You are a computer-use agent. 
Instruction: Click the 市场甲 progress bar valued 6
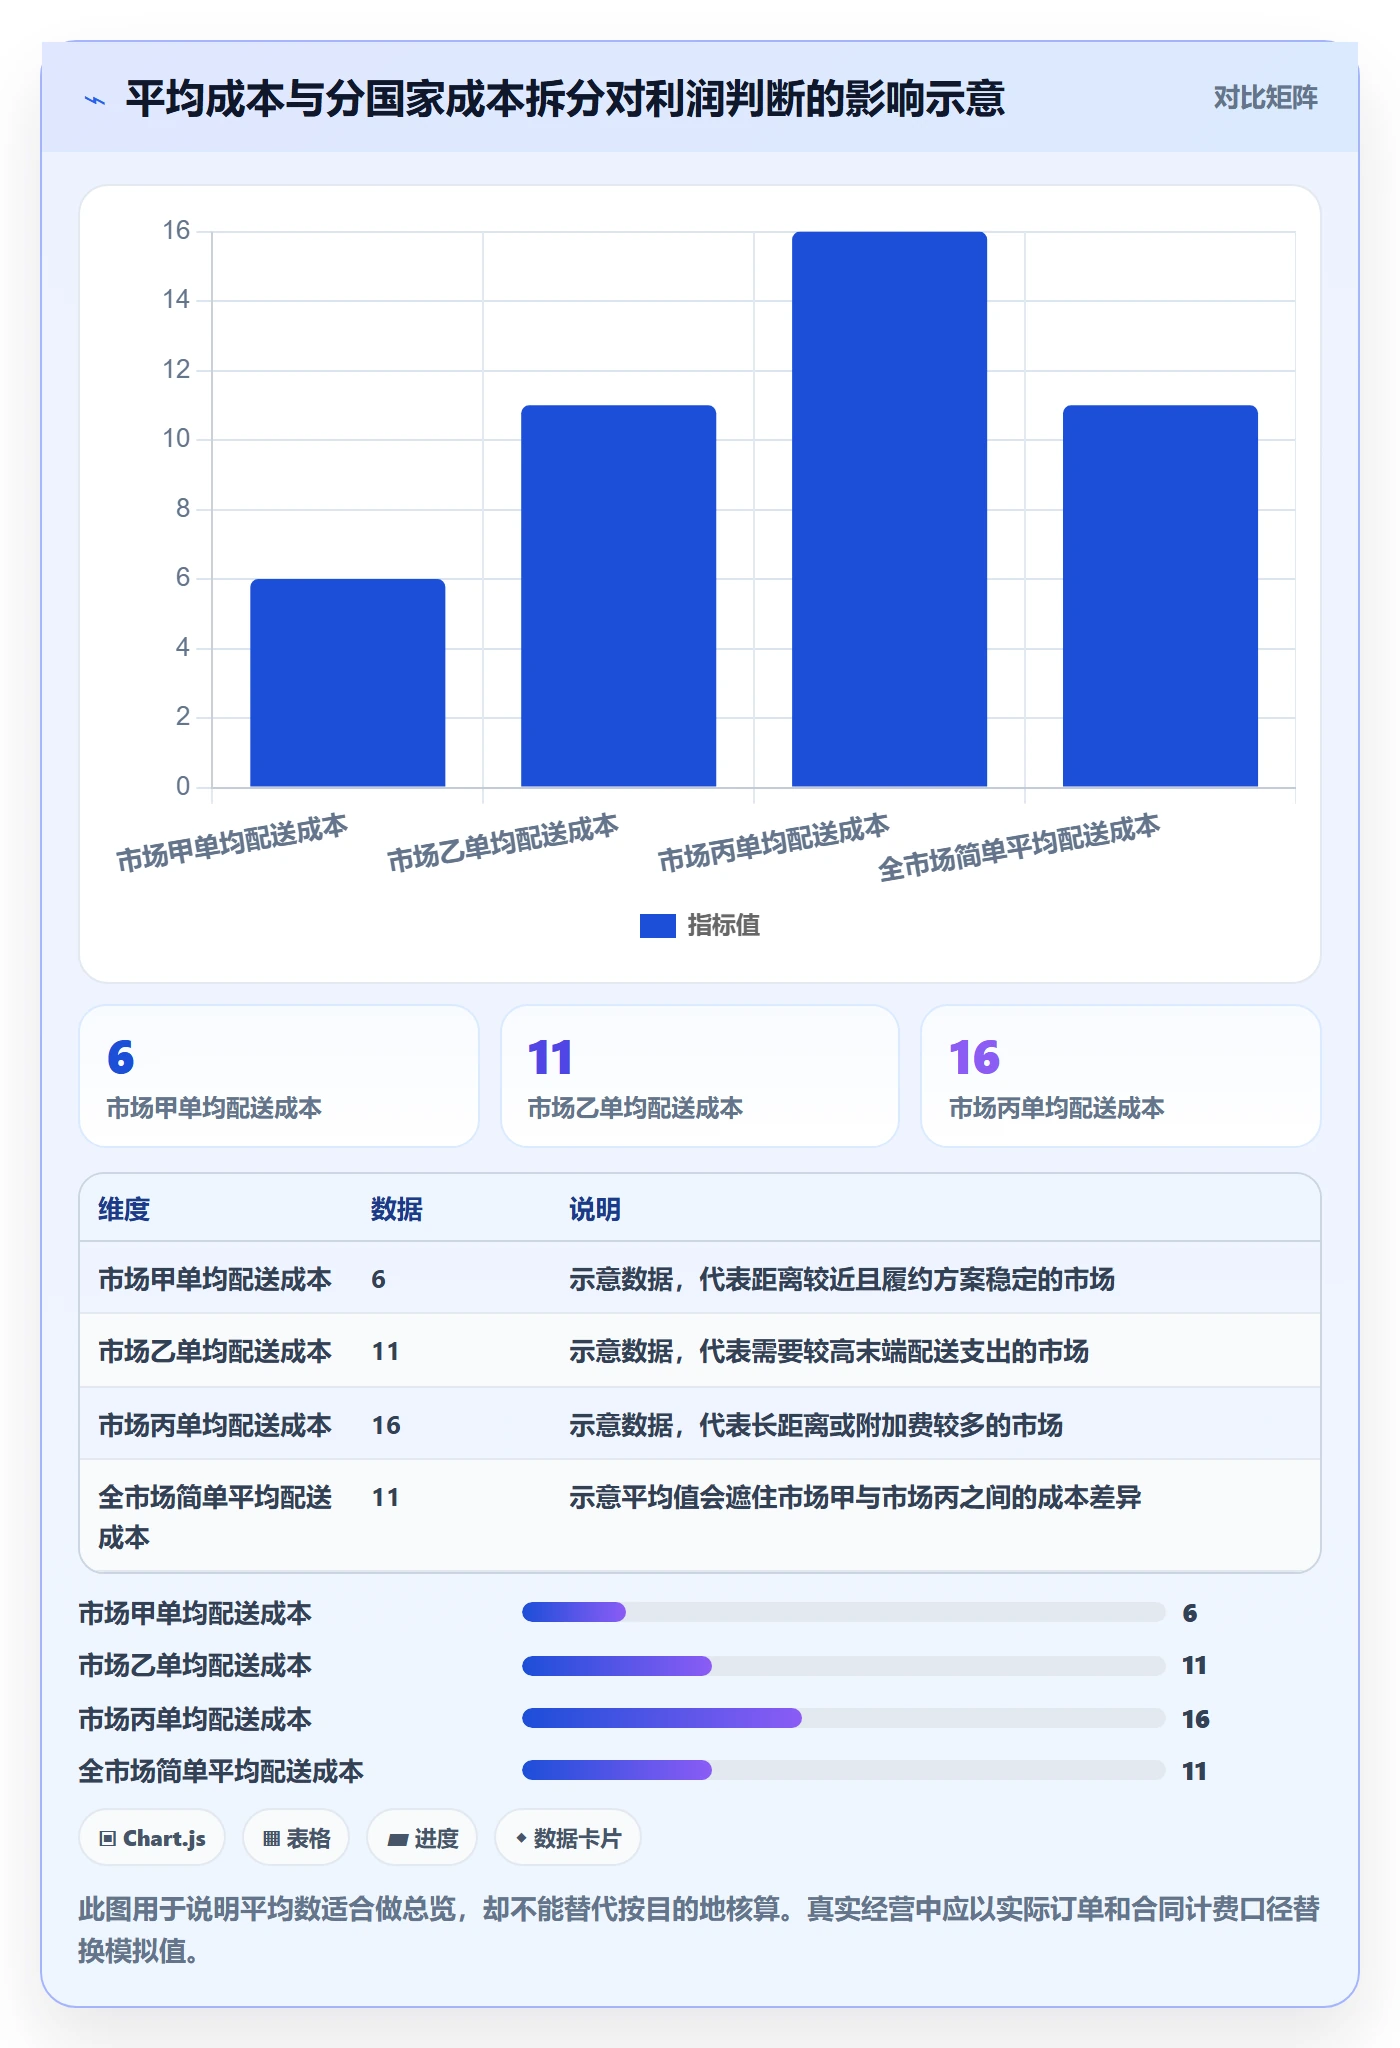(843, 1612)
